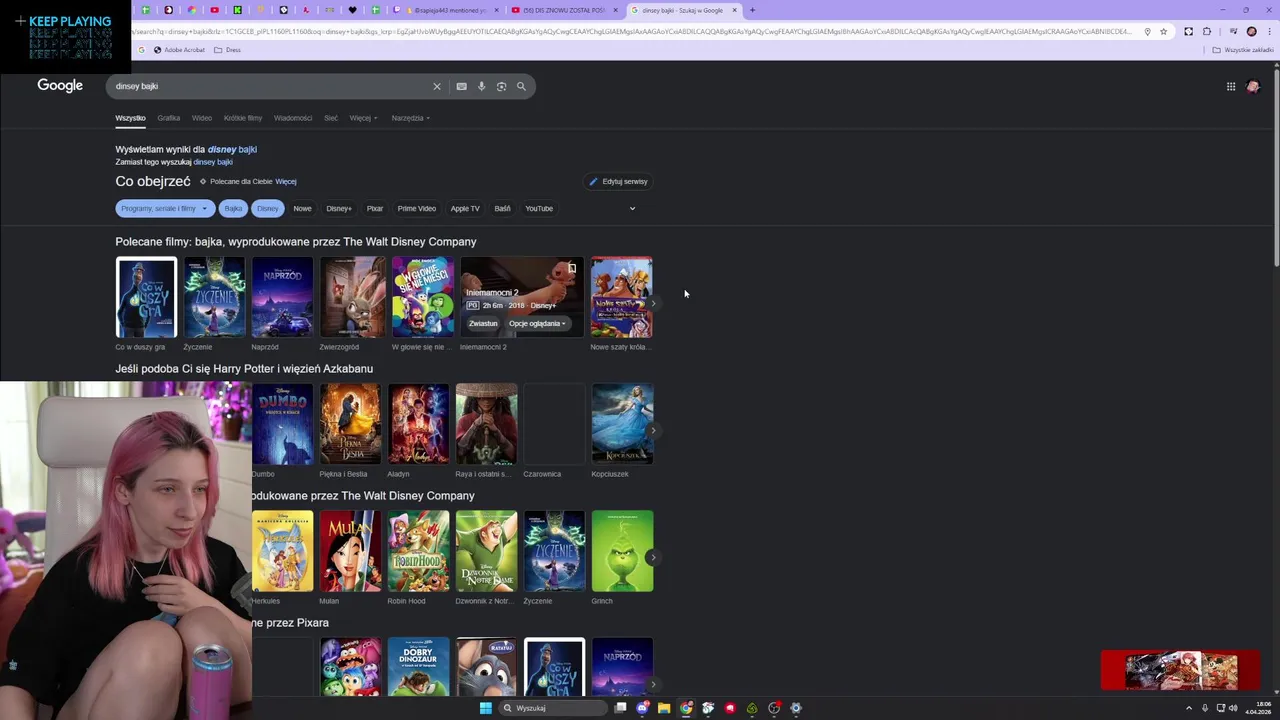The image size is (1280, 720).
Task: Open a new browser tab
Action: pos(752,10)
